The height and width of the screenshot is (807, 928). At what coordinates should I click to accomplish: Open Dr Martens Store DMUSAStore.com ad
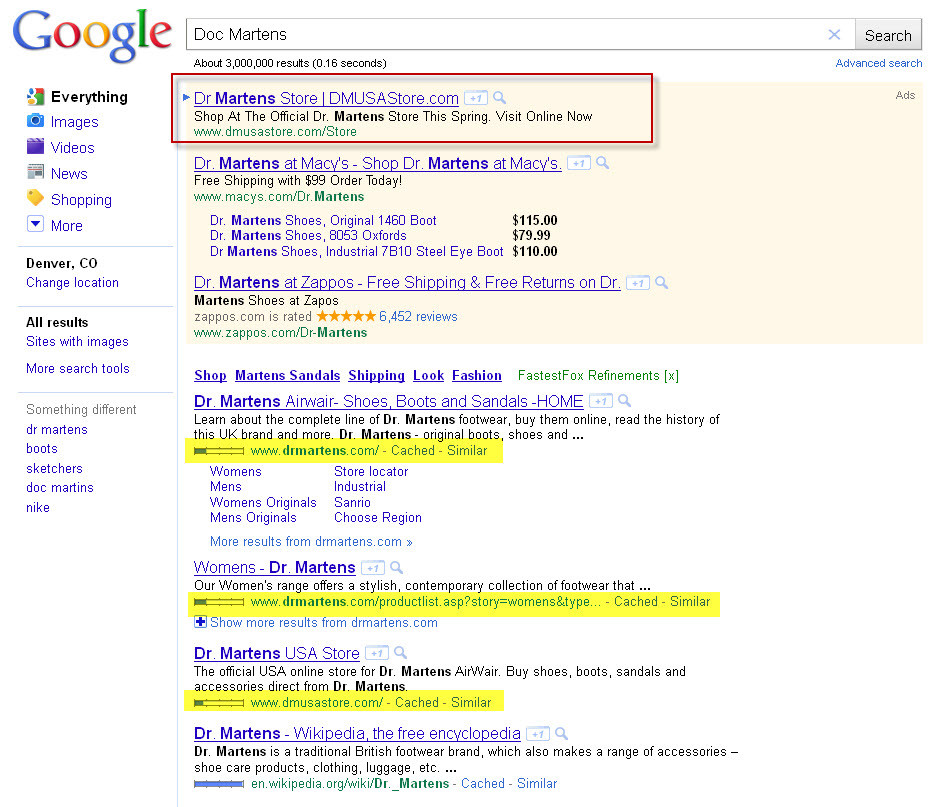point(326,98)
